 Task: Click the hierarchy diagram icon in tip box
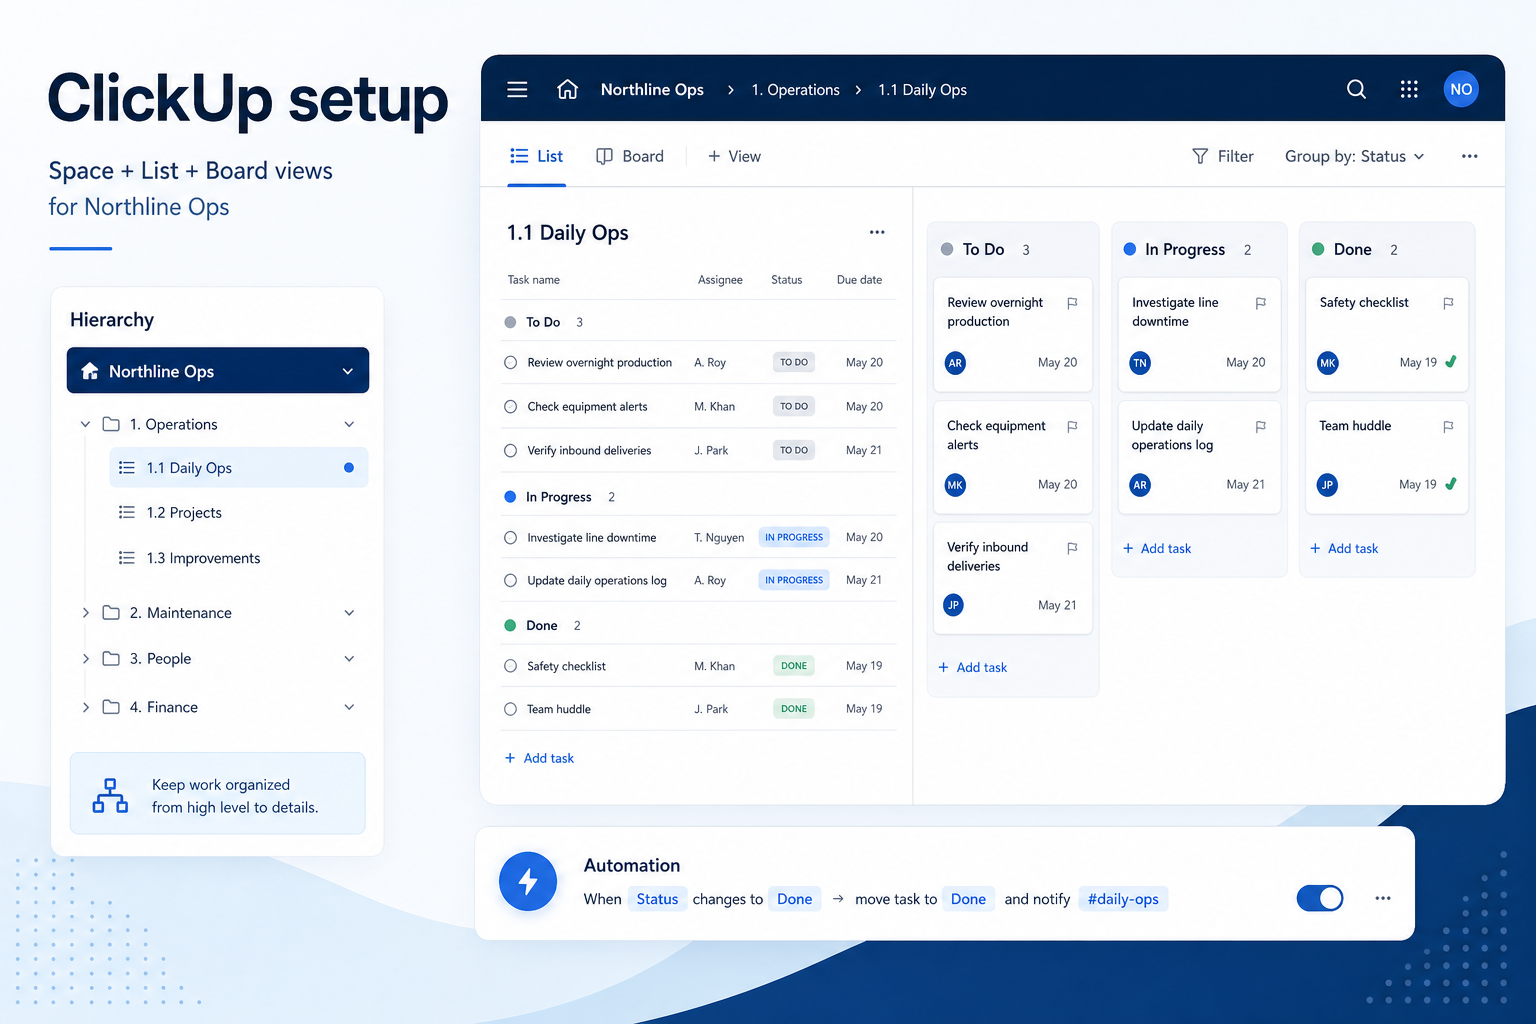tap(110, 796)
